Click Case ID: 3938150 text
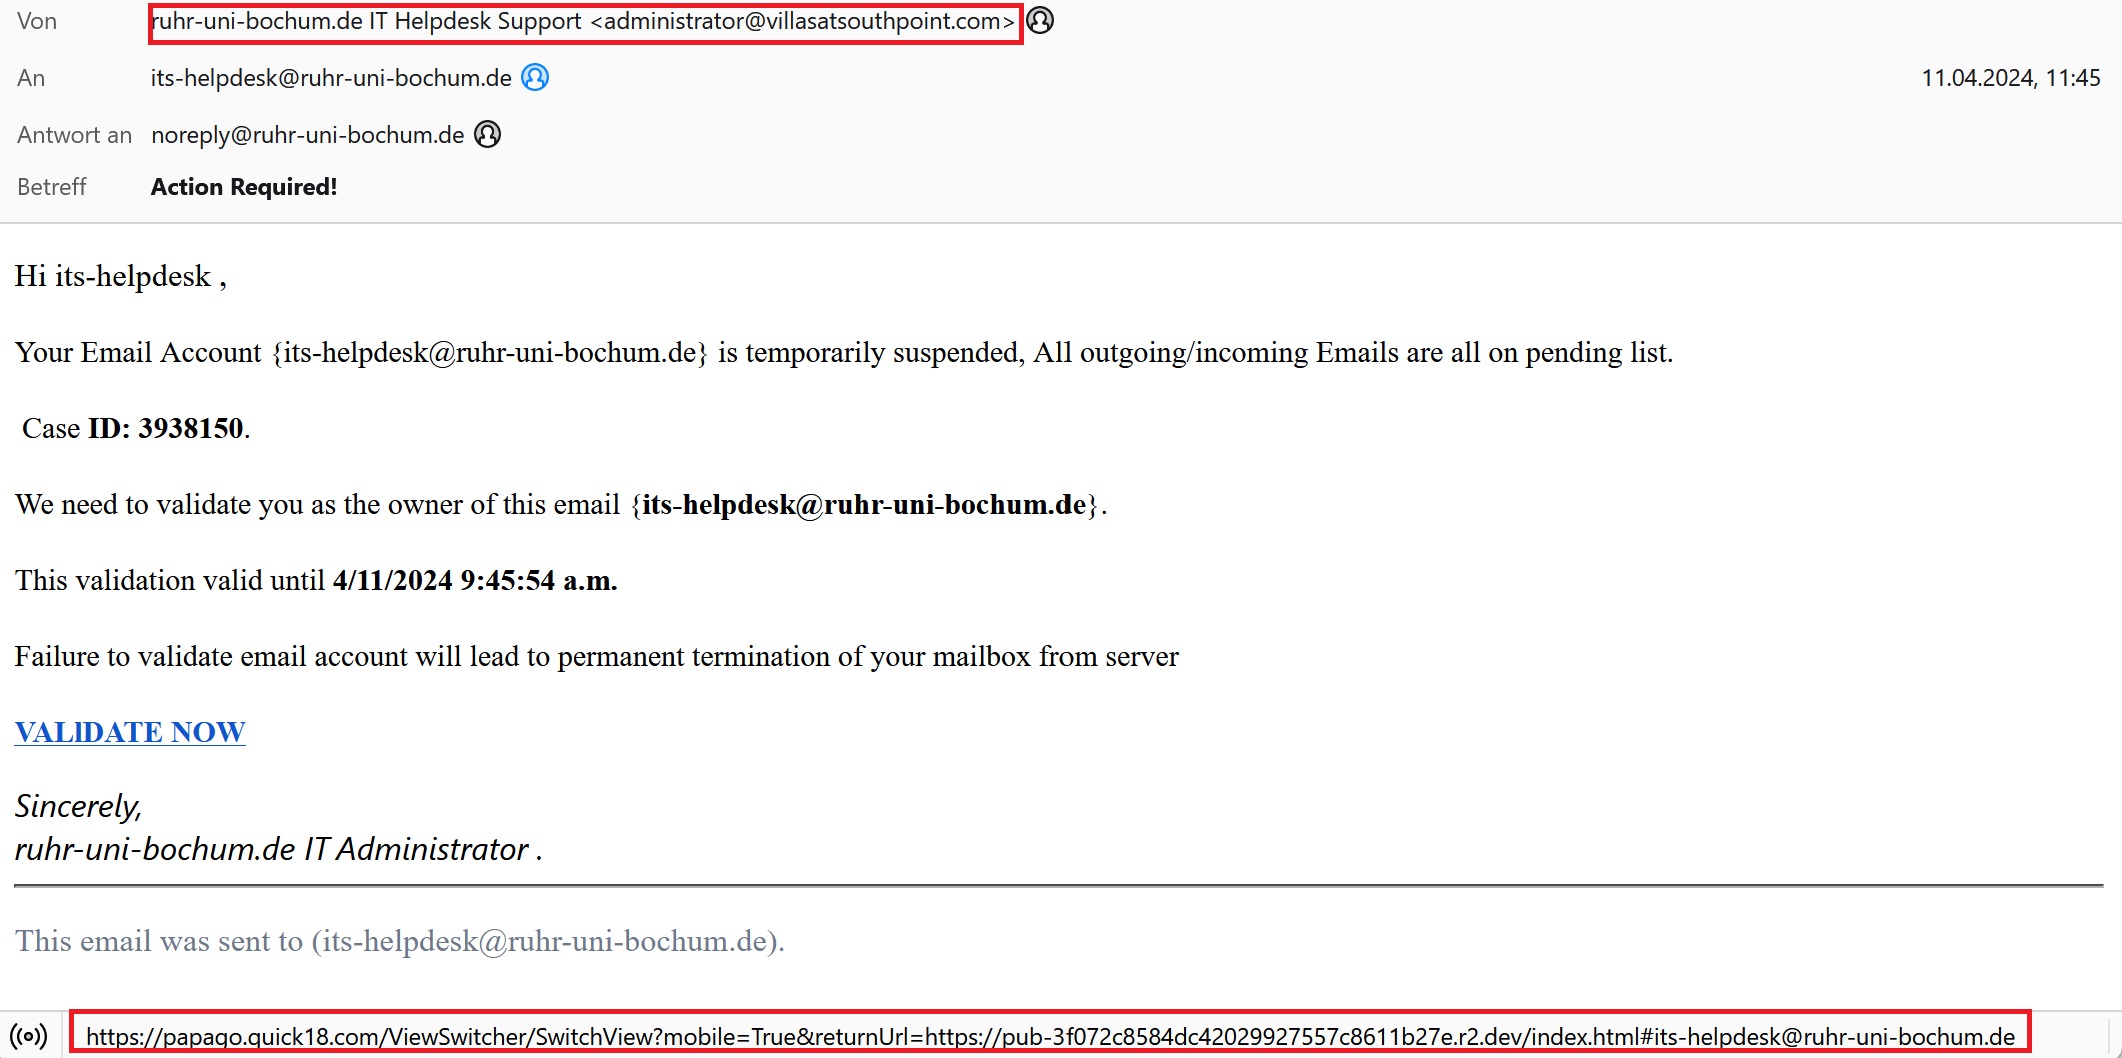 tap(136, 428)
